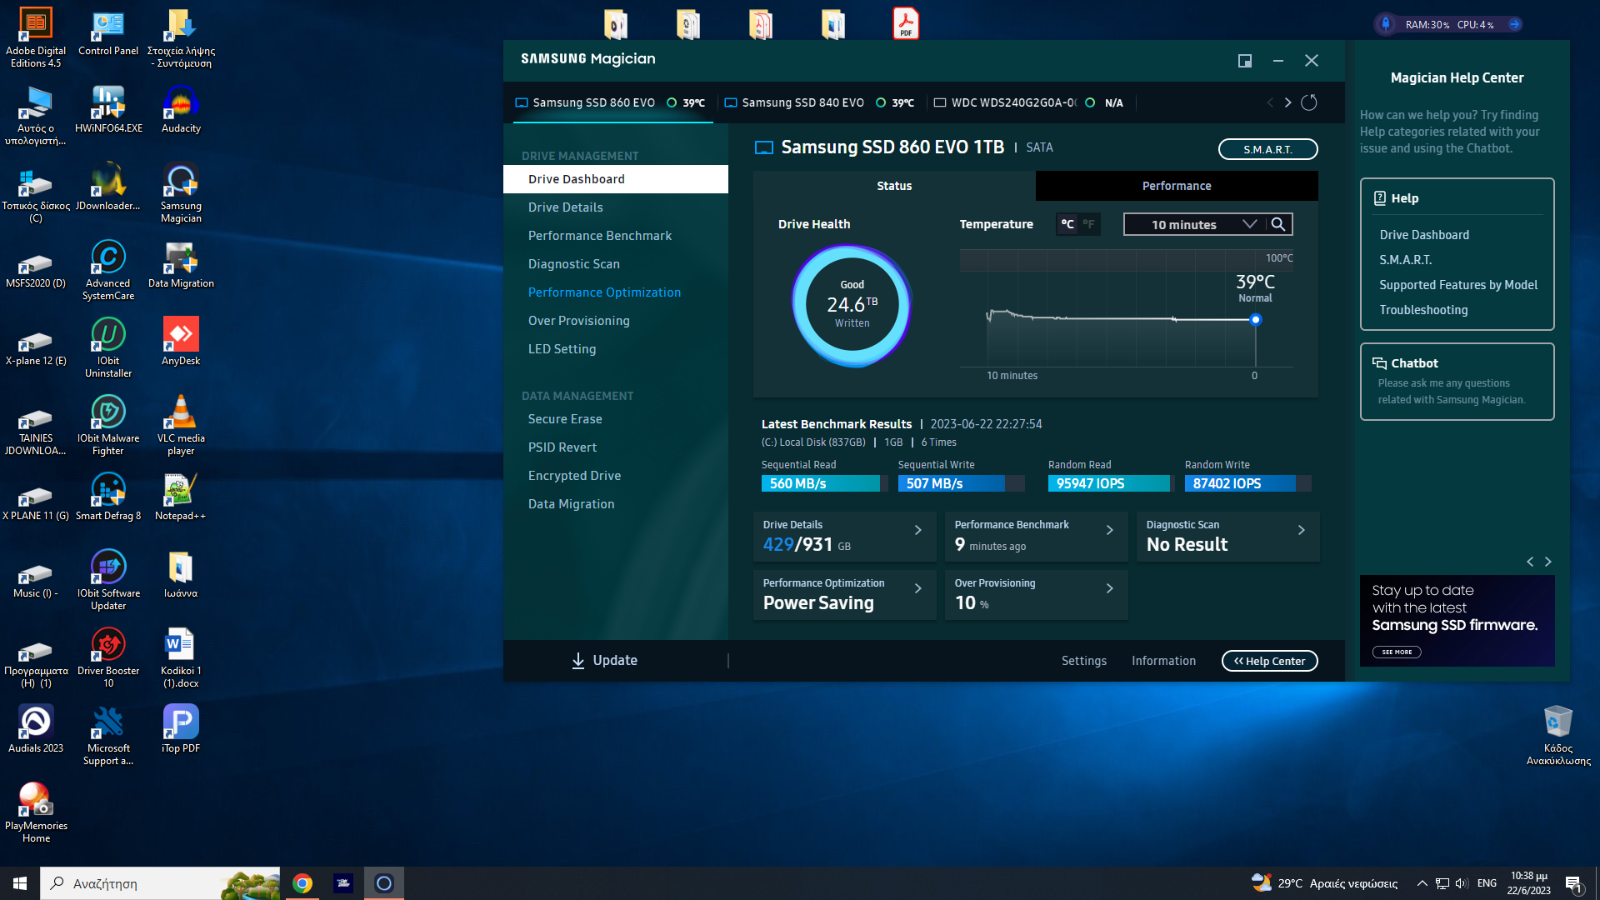The width and height of the screenshot is (1600, 900).
Task: Open the Chatbot panel
Action: point(1457,382)
